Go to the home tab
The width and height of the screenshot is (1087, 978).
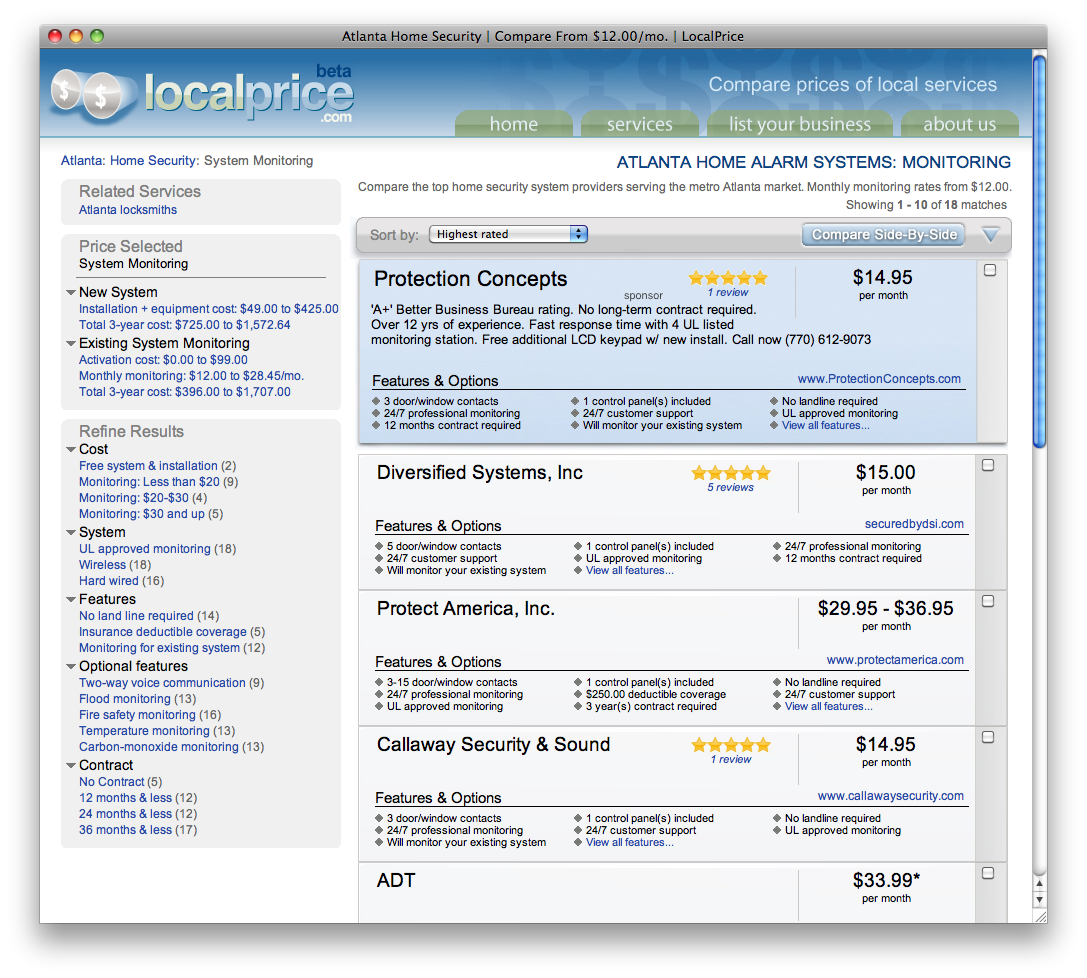tap(514, 124)
